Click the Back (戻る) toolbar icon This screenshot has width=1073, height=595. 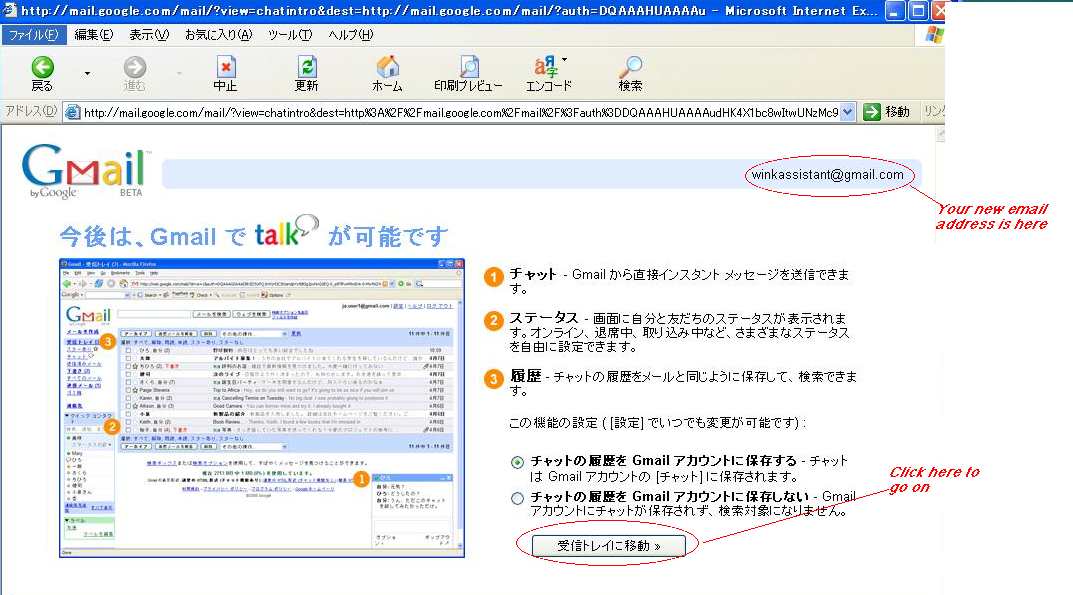click(x=42, y=67)
